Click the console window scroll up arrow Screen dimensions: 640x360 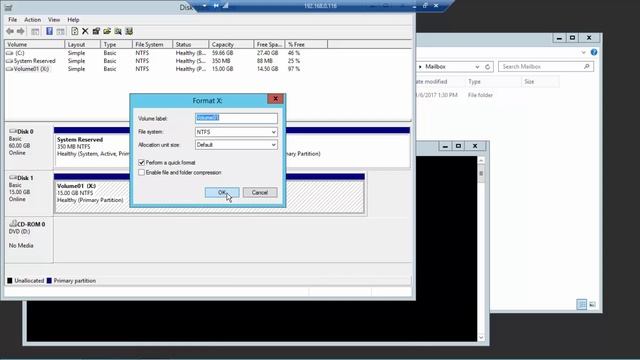click(x=481, y=160)
